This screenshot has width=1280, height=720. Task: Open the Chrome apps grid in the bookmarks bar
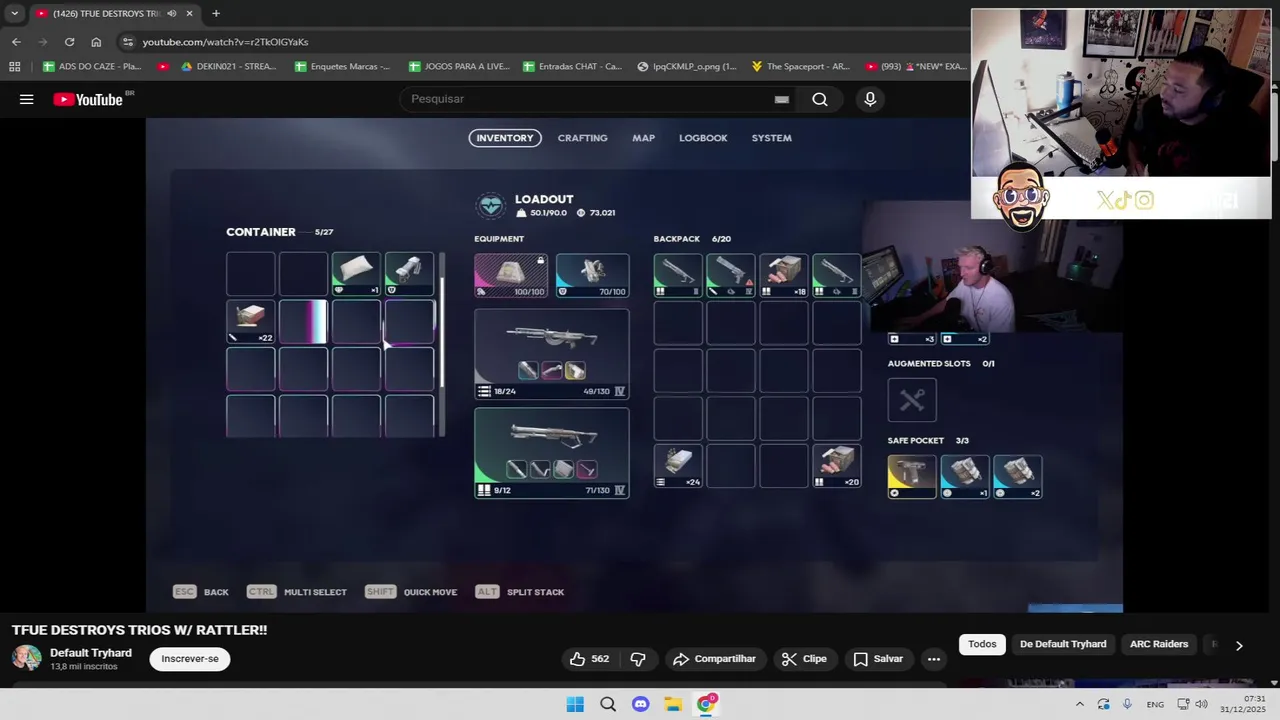click(14, 67)
